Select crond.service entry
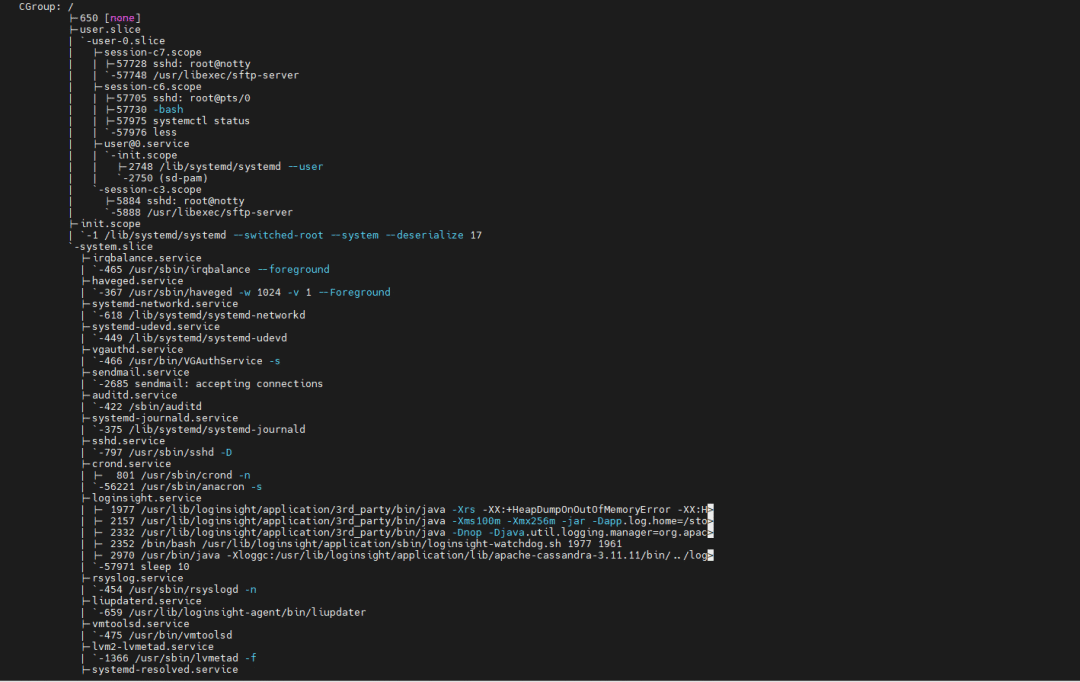Viewport: 1080px width, 682px height. pos(132,464)
